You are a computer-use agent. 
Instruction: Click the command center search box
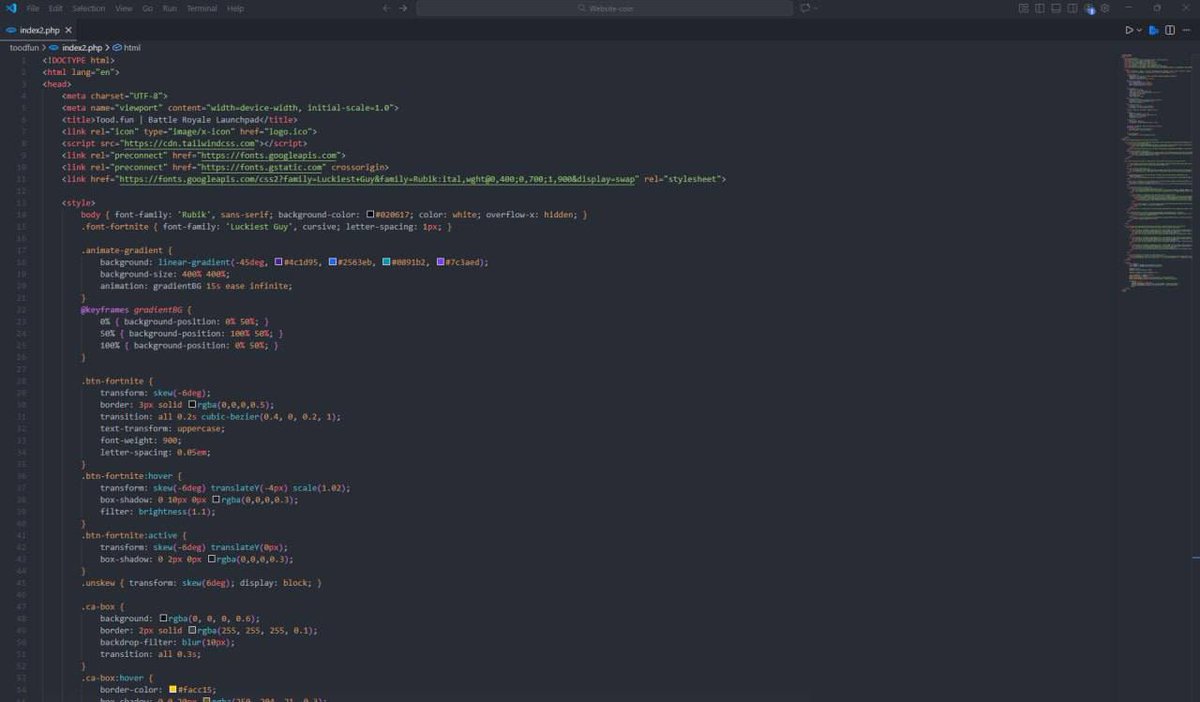pyautogui.click(x=604, y=8)
